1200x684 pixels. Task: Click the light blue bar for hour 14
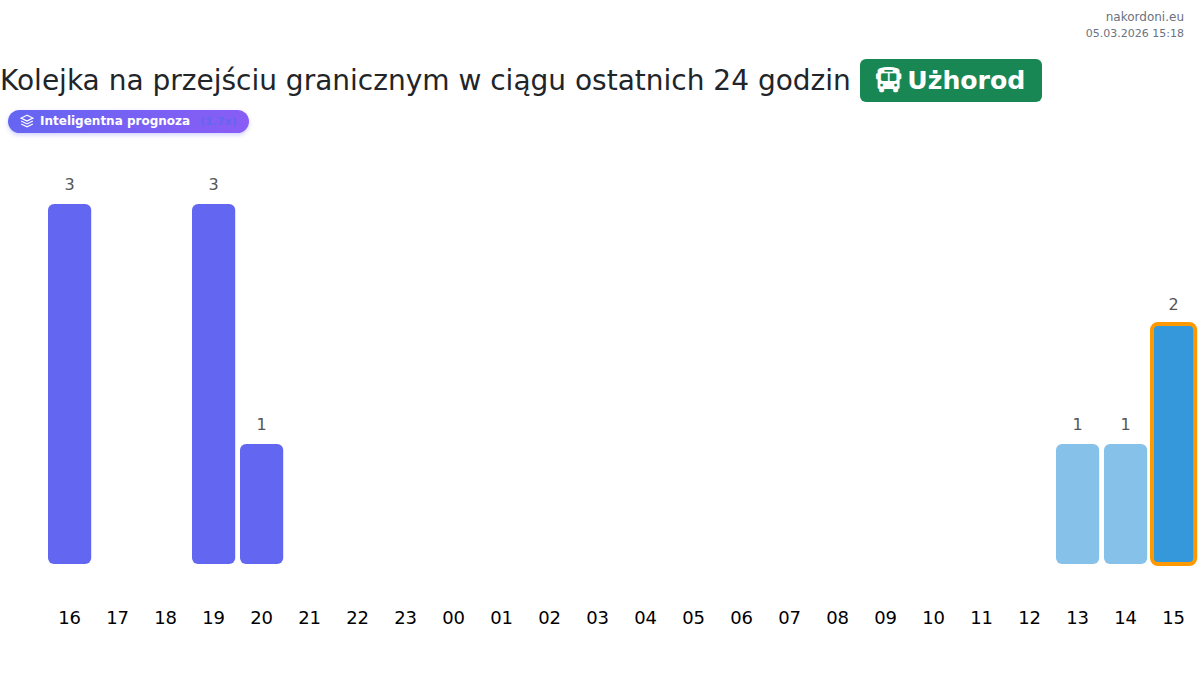point(1125,504)
